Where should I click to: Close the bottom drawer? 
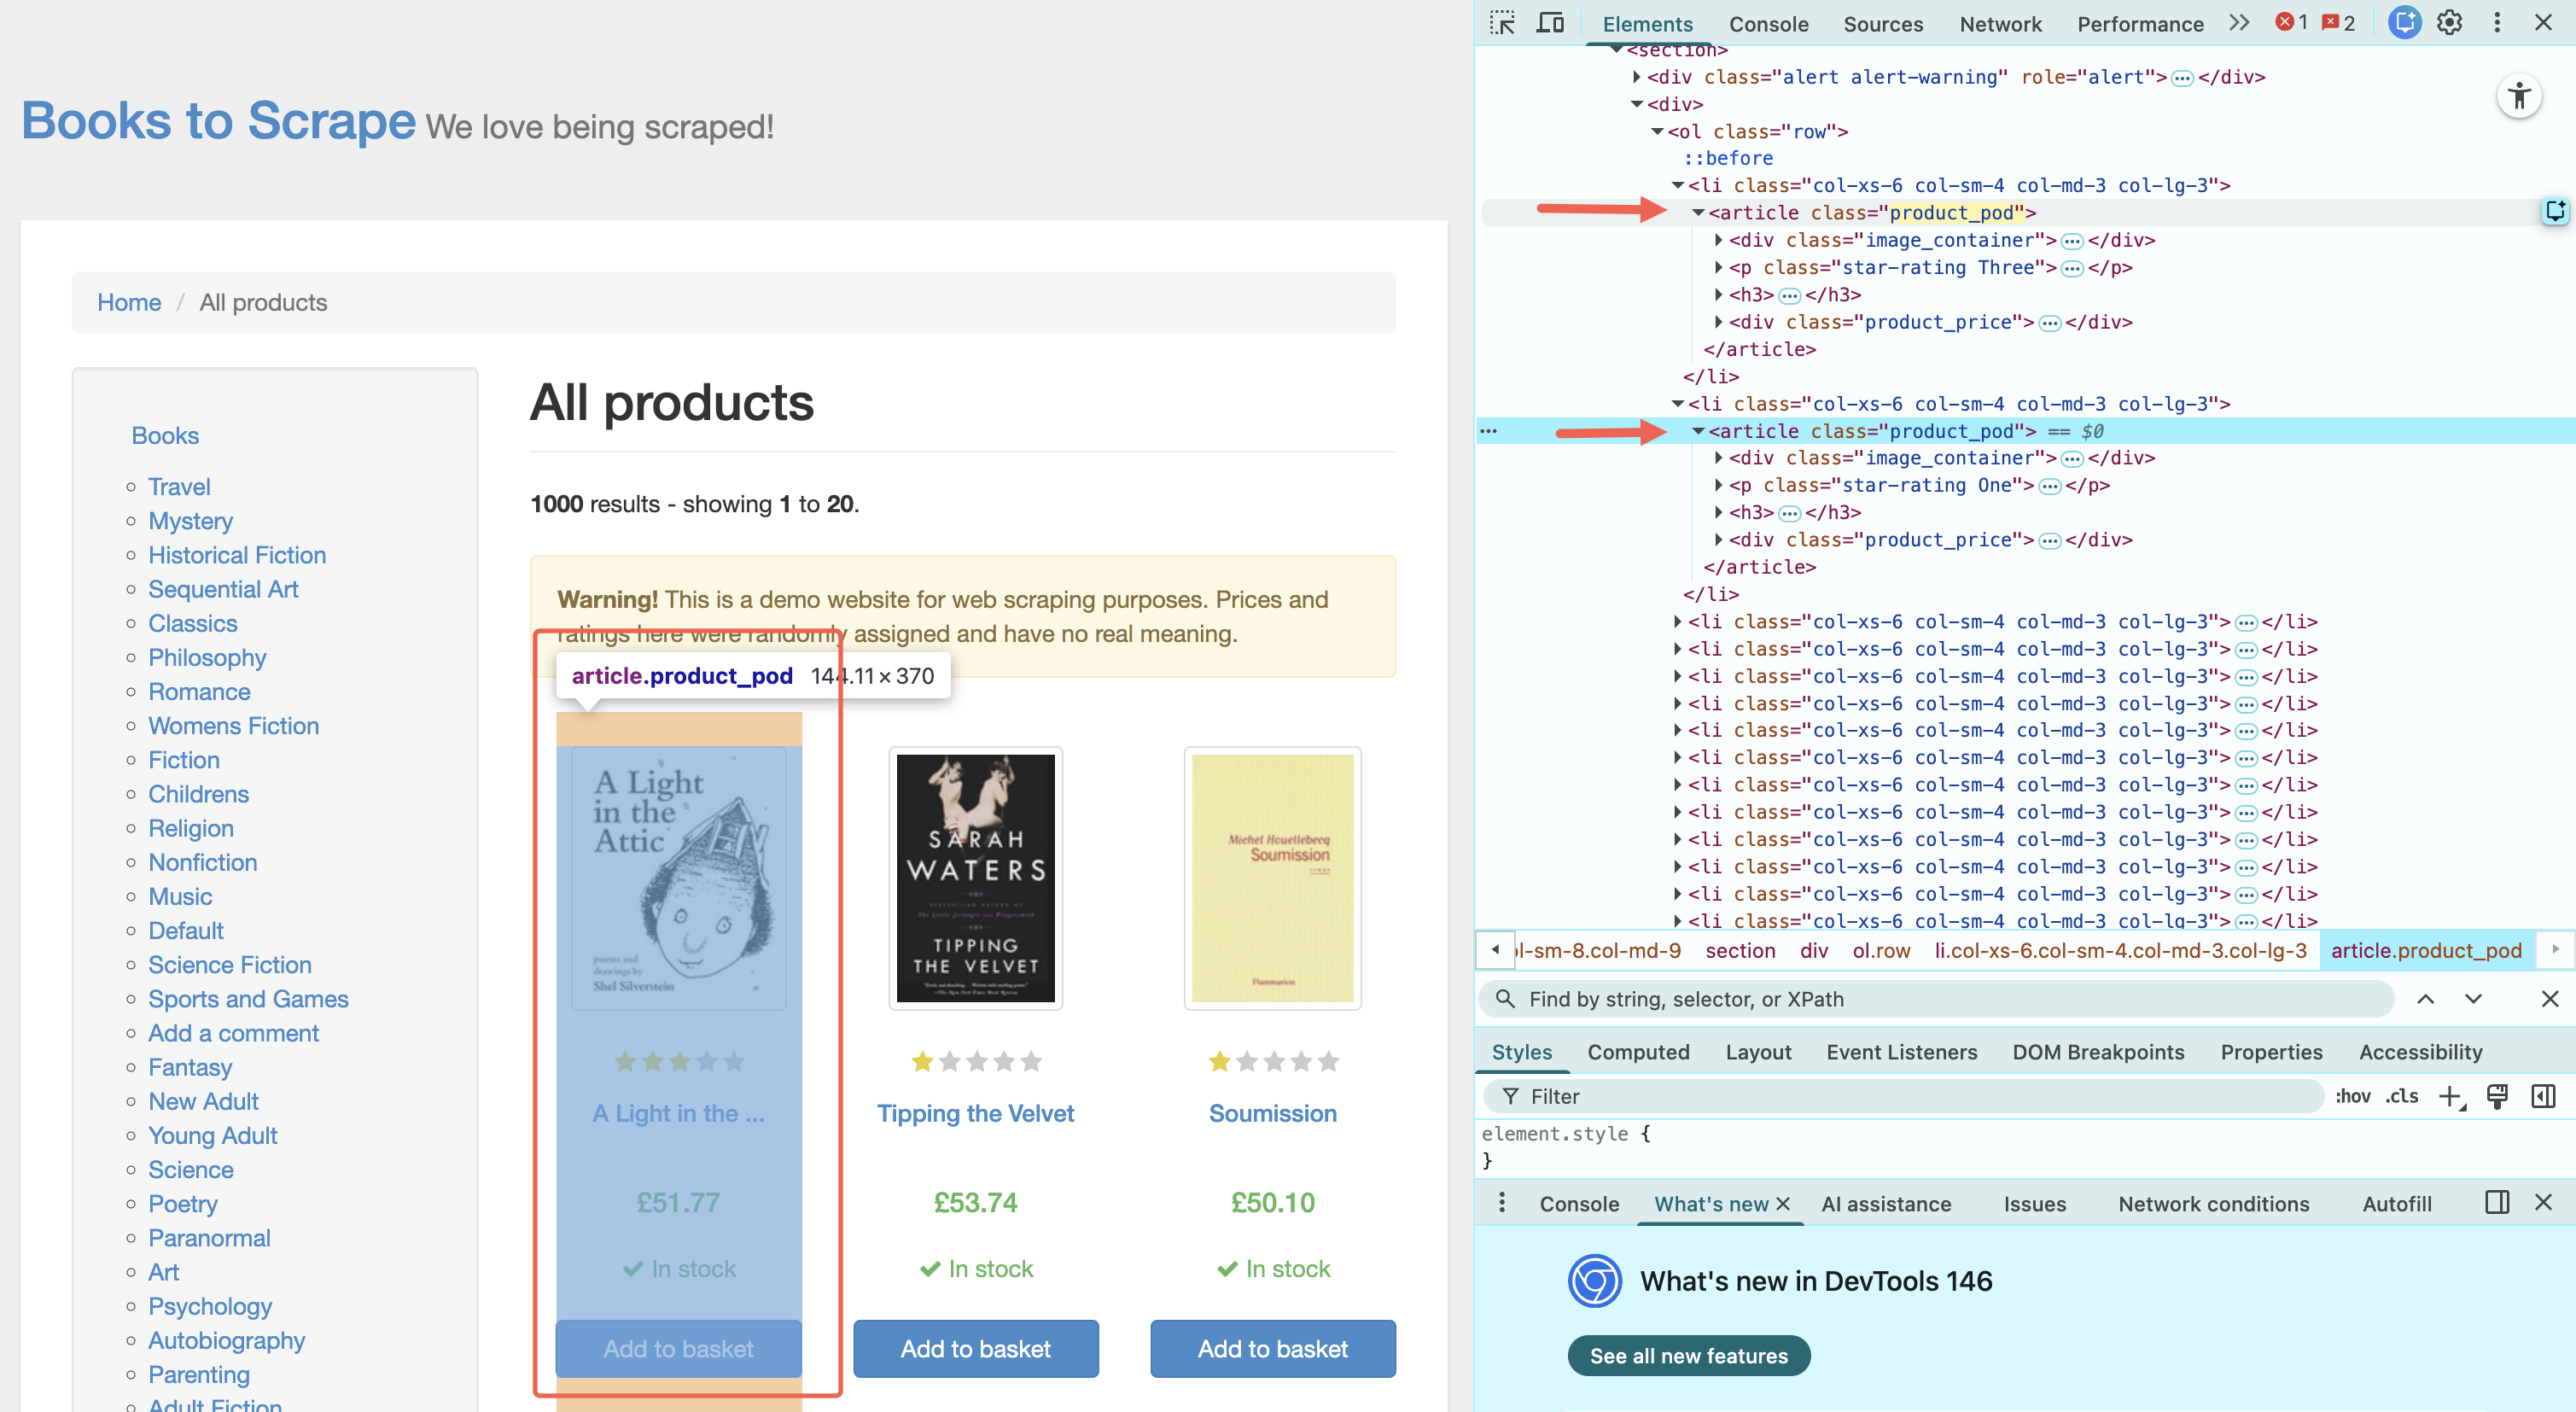coord(2544,1203)
